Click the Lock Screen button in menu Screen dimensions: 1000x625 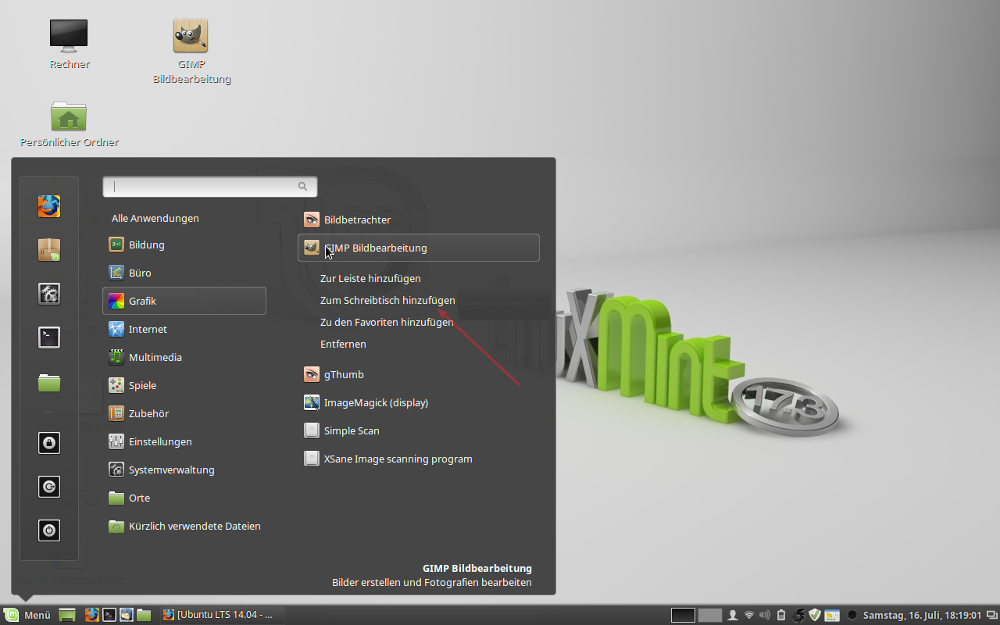tap(49, 443)
